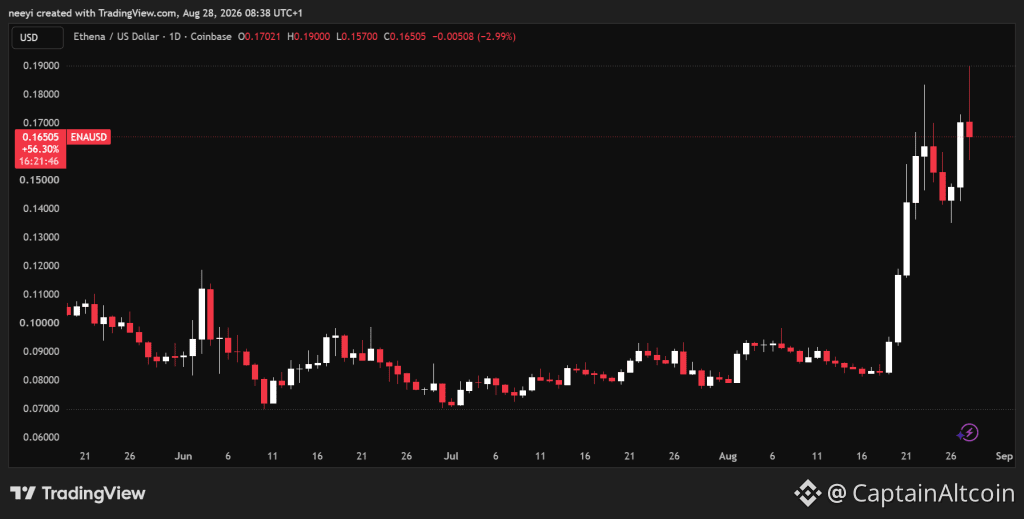Click the 1D interval text in header
This screenshot has height=519, width=1024.
174,37
